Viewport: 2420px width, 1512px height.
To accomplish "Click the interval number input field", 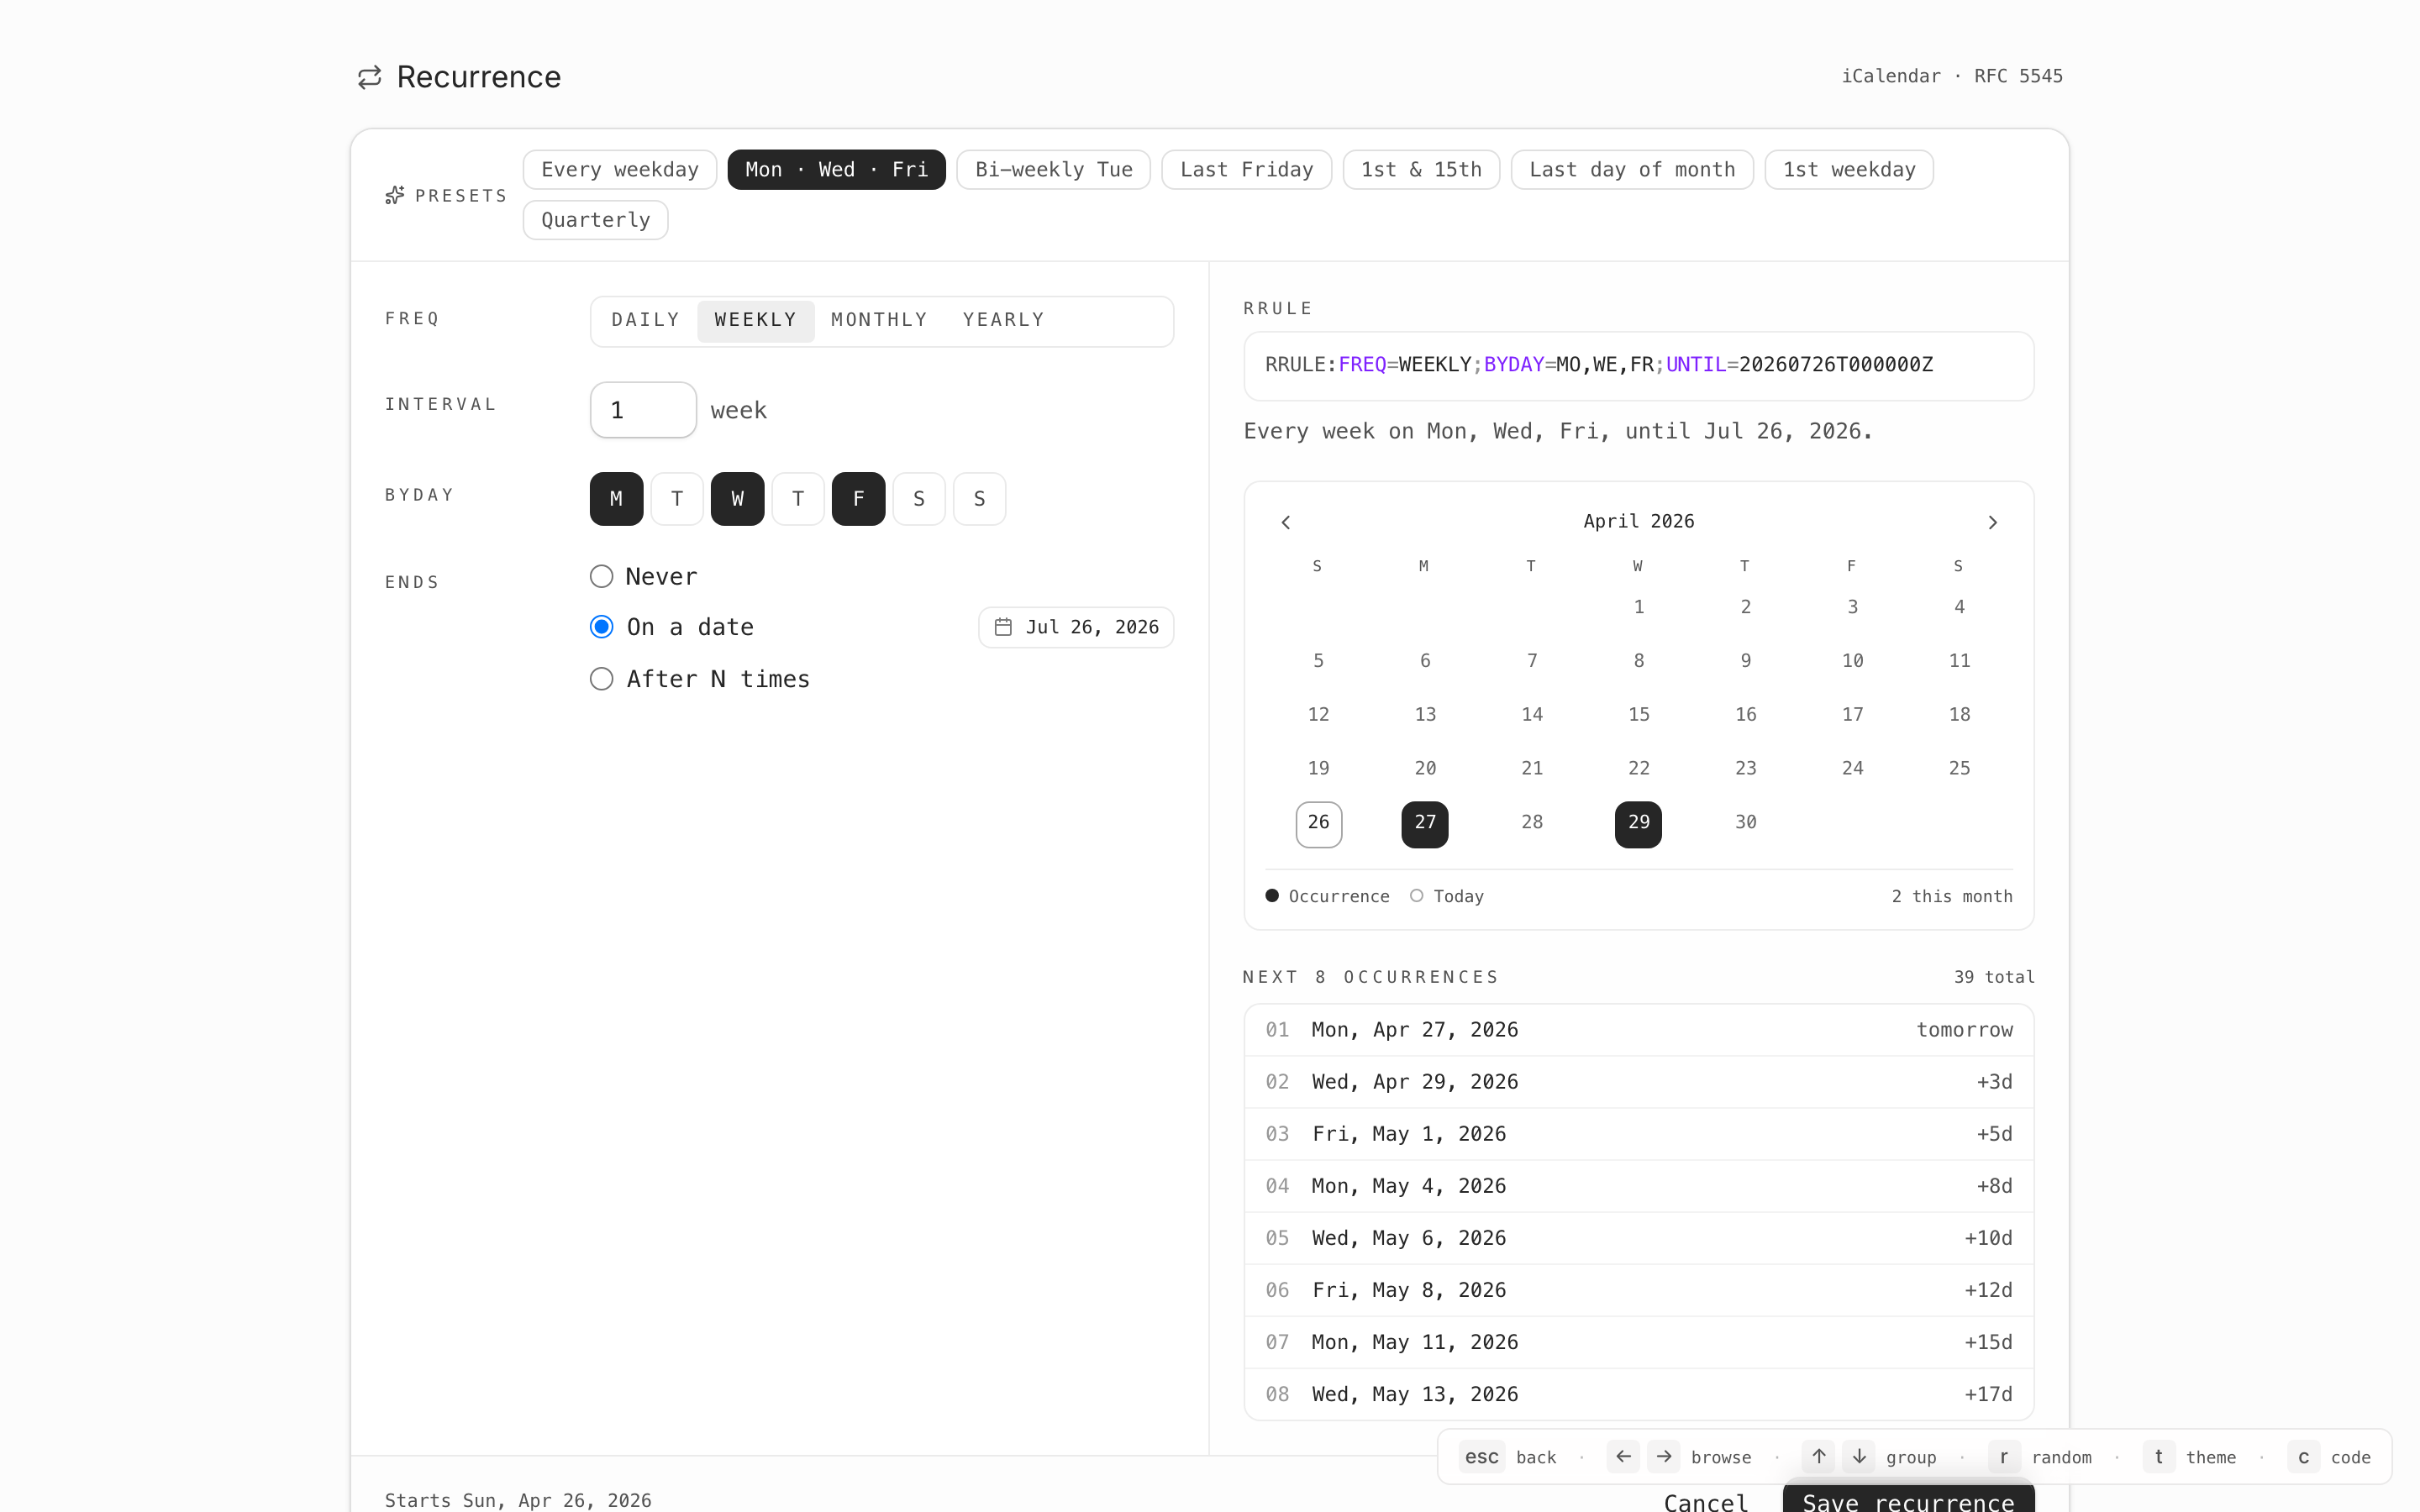I will (x=643, y=410).
